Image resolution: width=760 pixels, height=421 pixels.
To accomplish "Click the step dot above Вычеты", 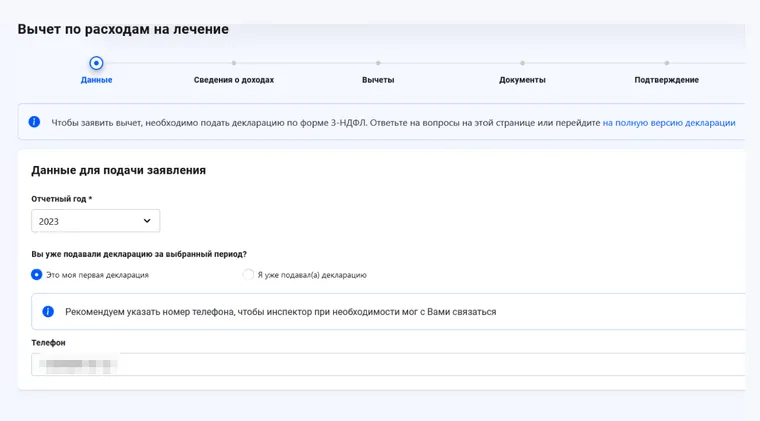I will point(378,63).
